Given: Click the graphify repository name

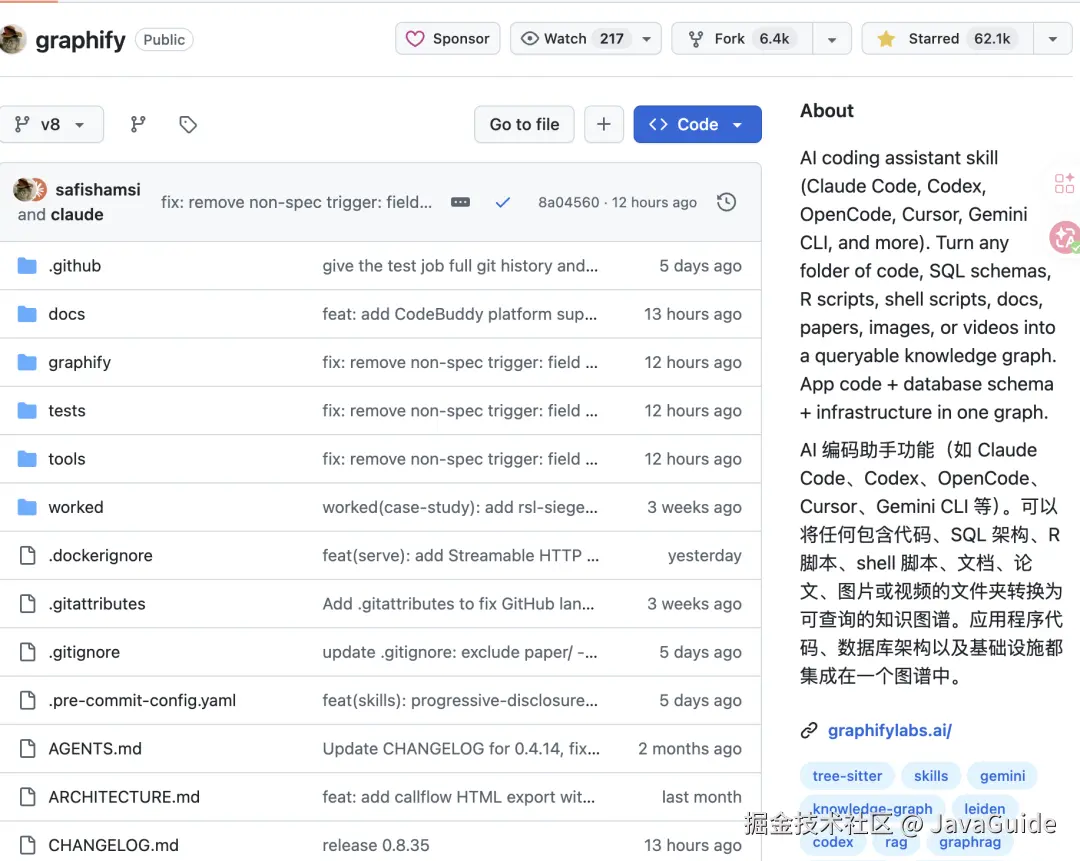Looking at the screenshot, I should (80, 40).
